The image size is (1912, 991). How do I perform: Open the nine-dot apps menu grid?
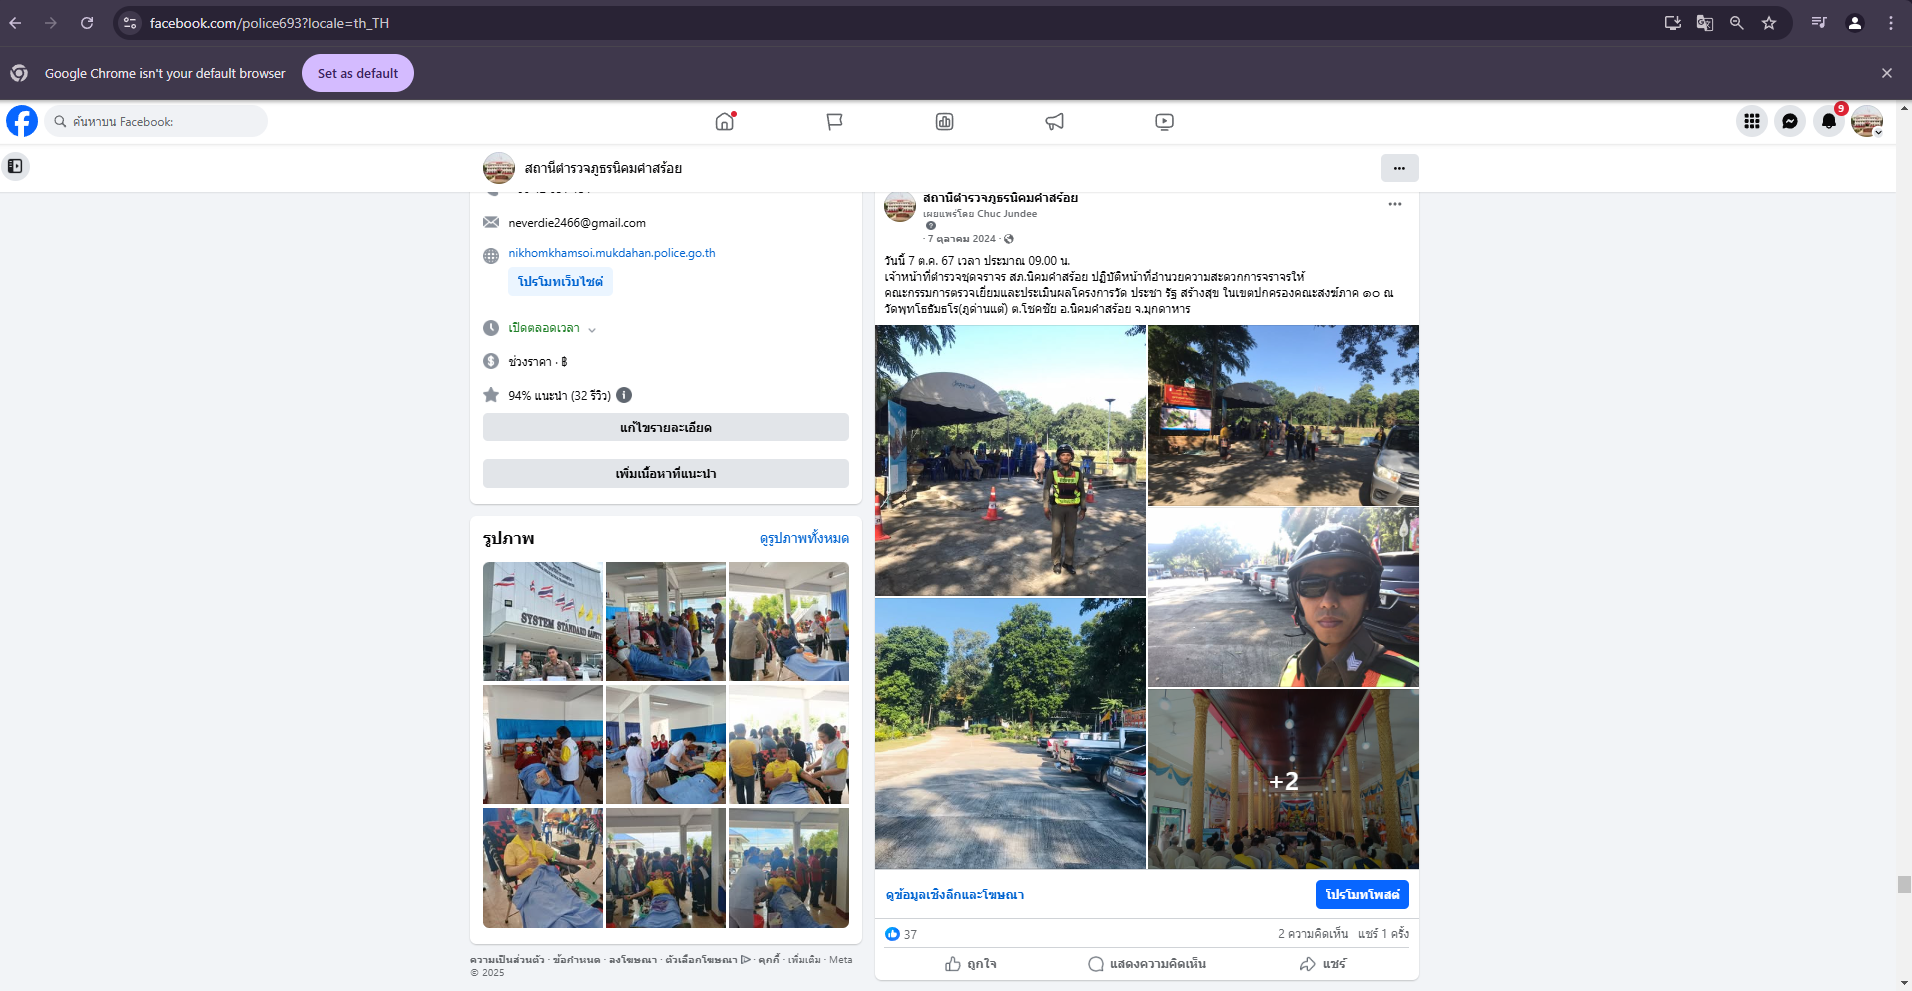point(1752,122)
